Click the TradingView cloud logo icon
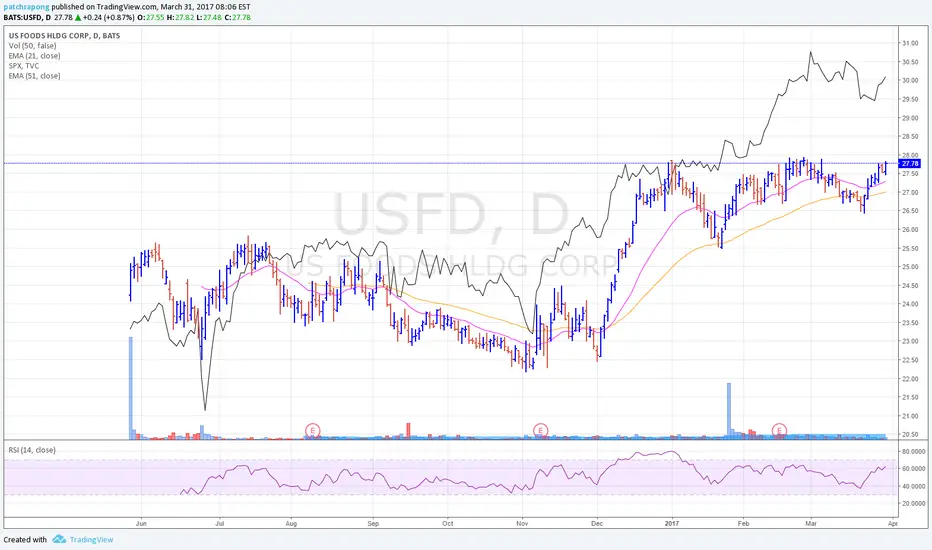This screenshot has width=932, height=550. (59, 539)
